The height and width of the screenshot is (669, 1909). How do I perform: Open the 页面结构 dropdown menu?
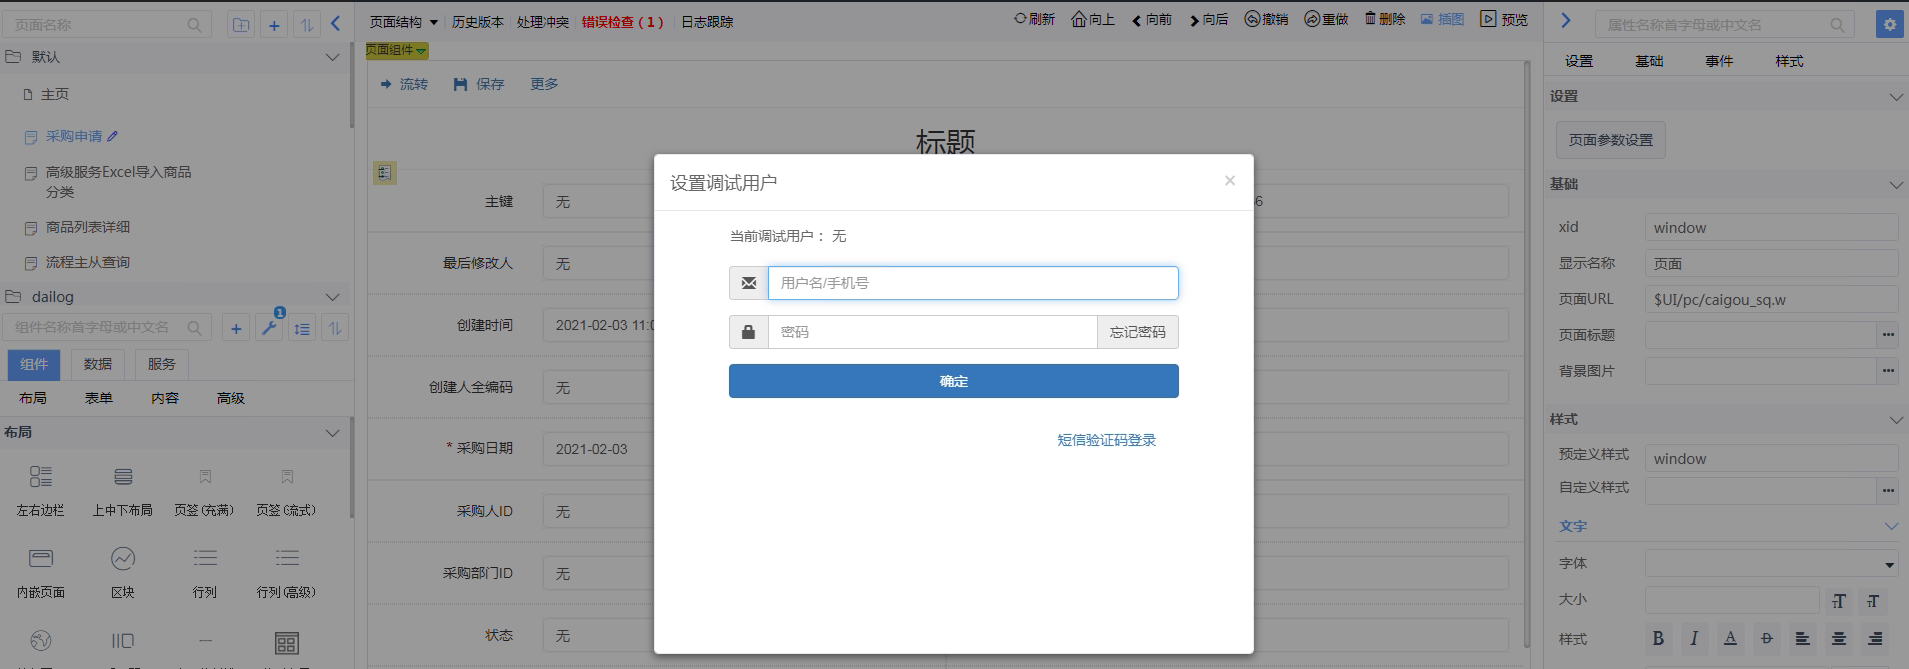click(404, 22)
